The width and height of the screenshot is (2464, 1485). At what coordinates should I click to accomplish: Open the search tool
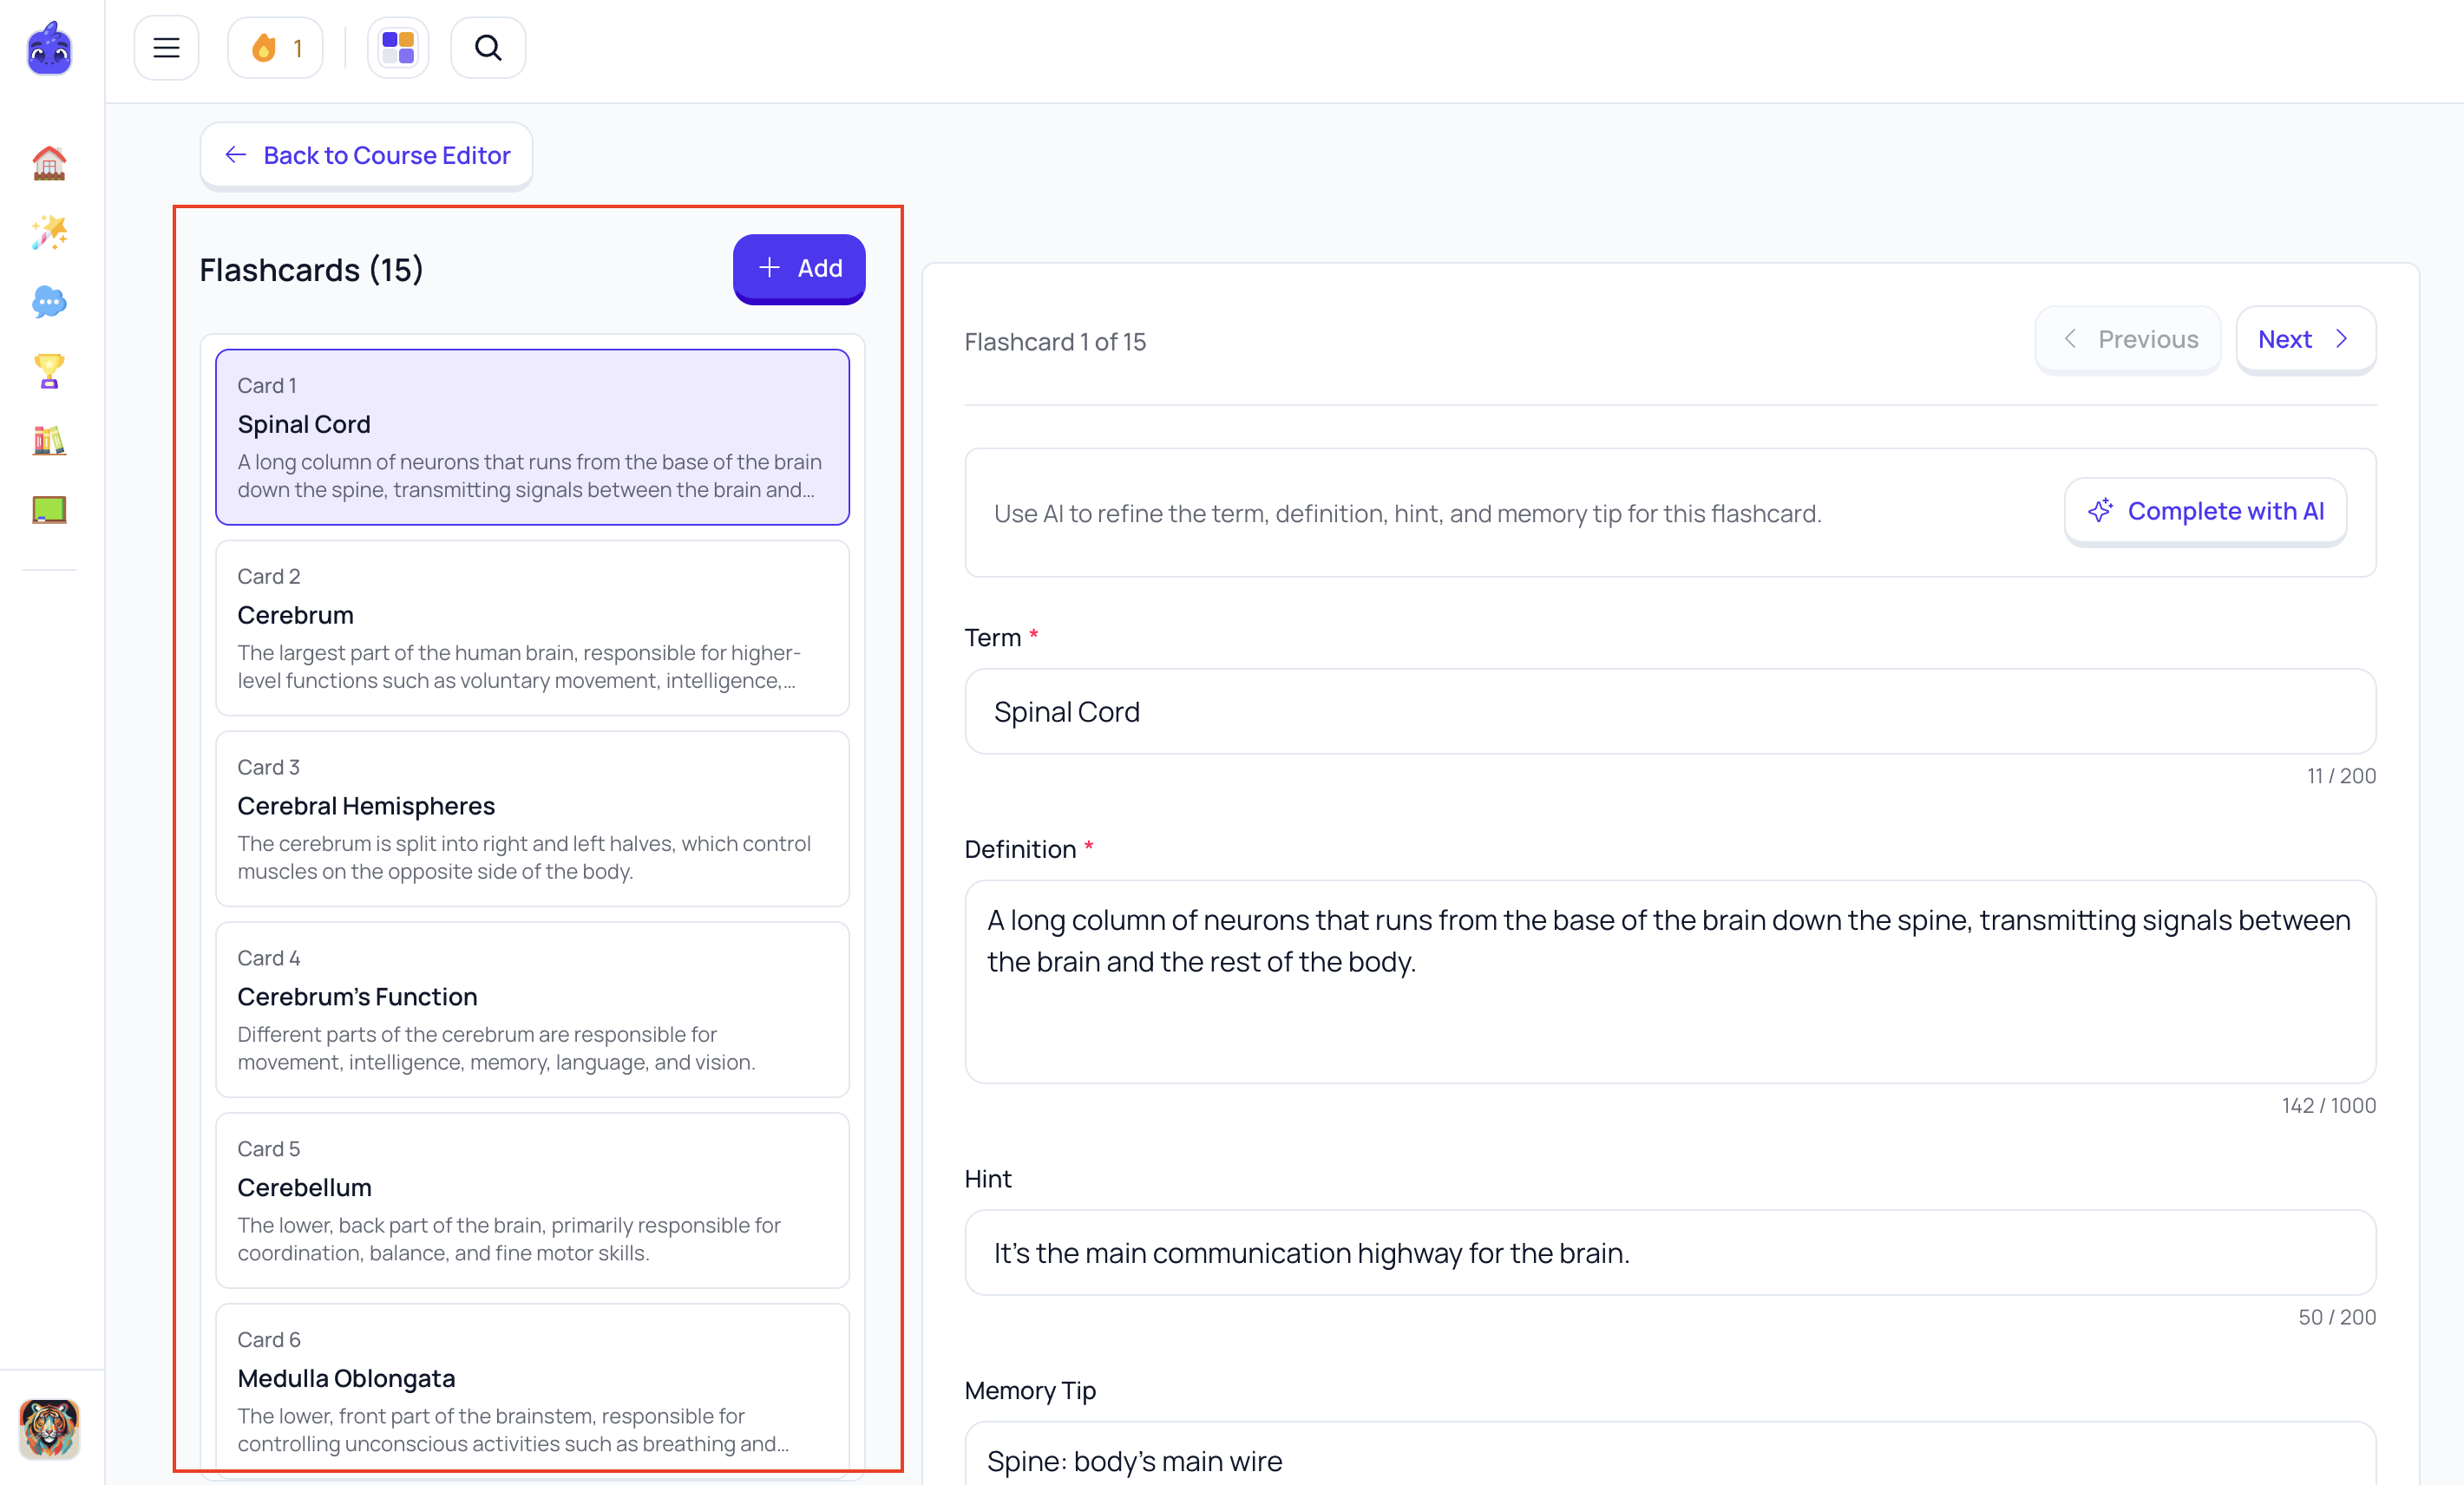click(x=488, y=48)
